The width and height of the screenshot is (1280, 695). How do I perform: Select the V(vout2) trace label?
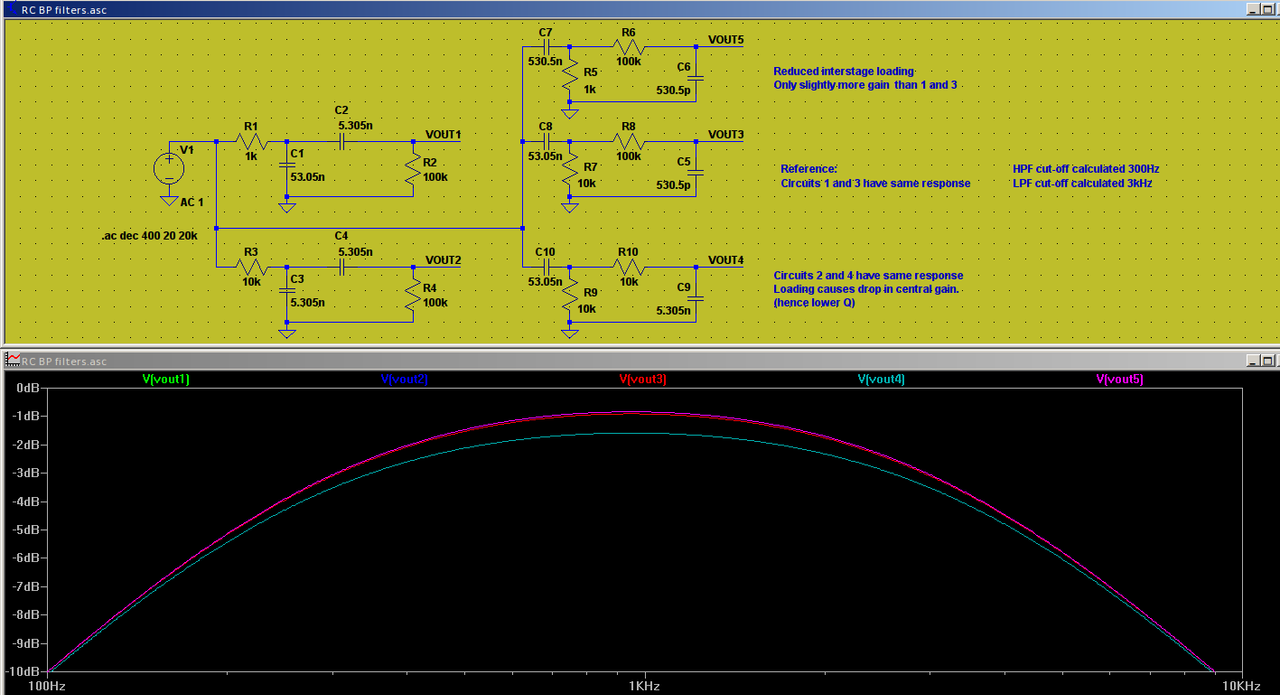coord(404,379)
